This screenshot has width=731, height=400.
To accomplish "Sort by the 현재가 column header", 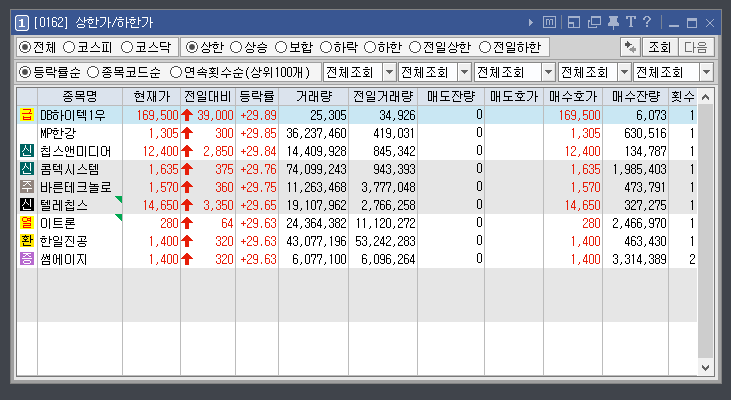I will 152,97.
